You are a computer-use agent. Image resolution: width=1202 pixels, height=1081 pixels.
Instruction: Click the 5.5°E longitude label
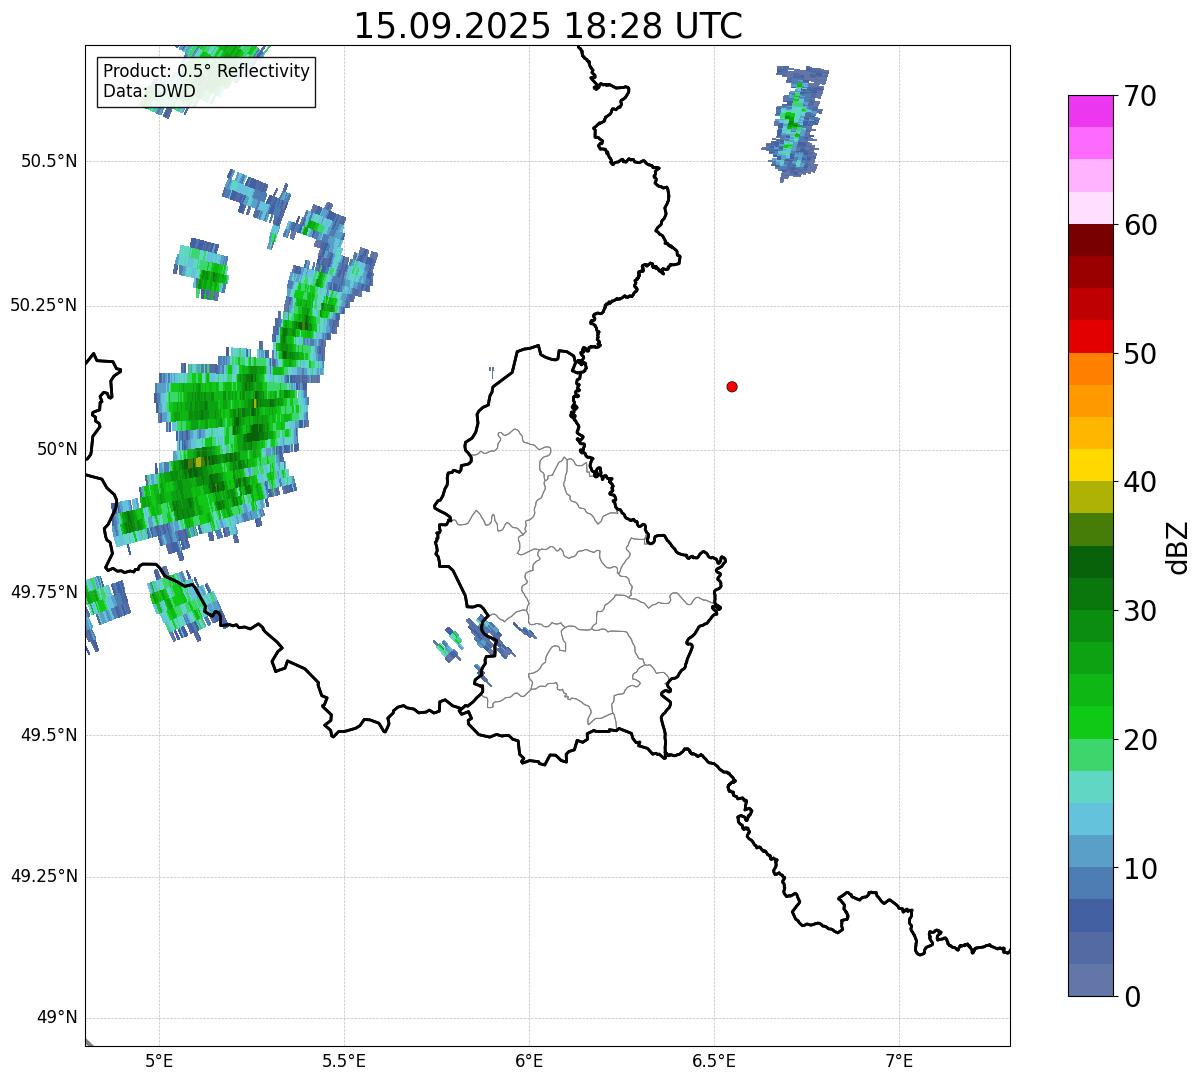(x=344, y=1060)
